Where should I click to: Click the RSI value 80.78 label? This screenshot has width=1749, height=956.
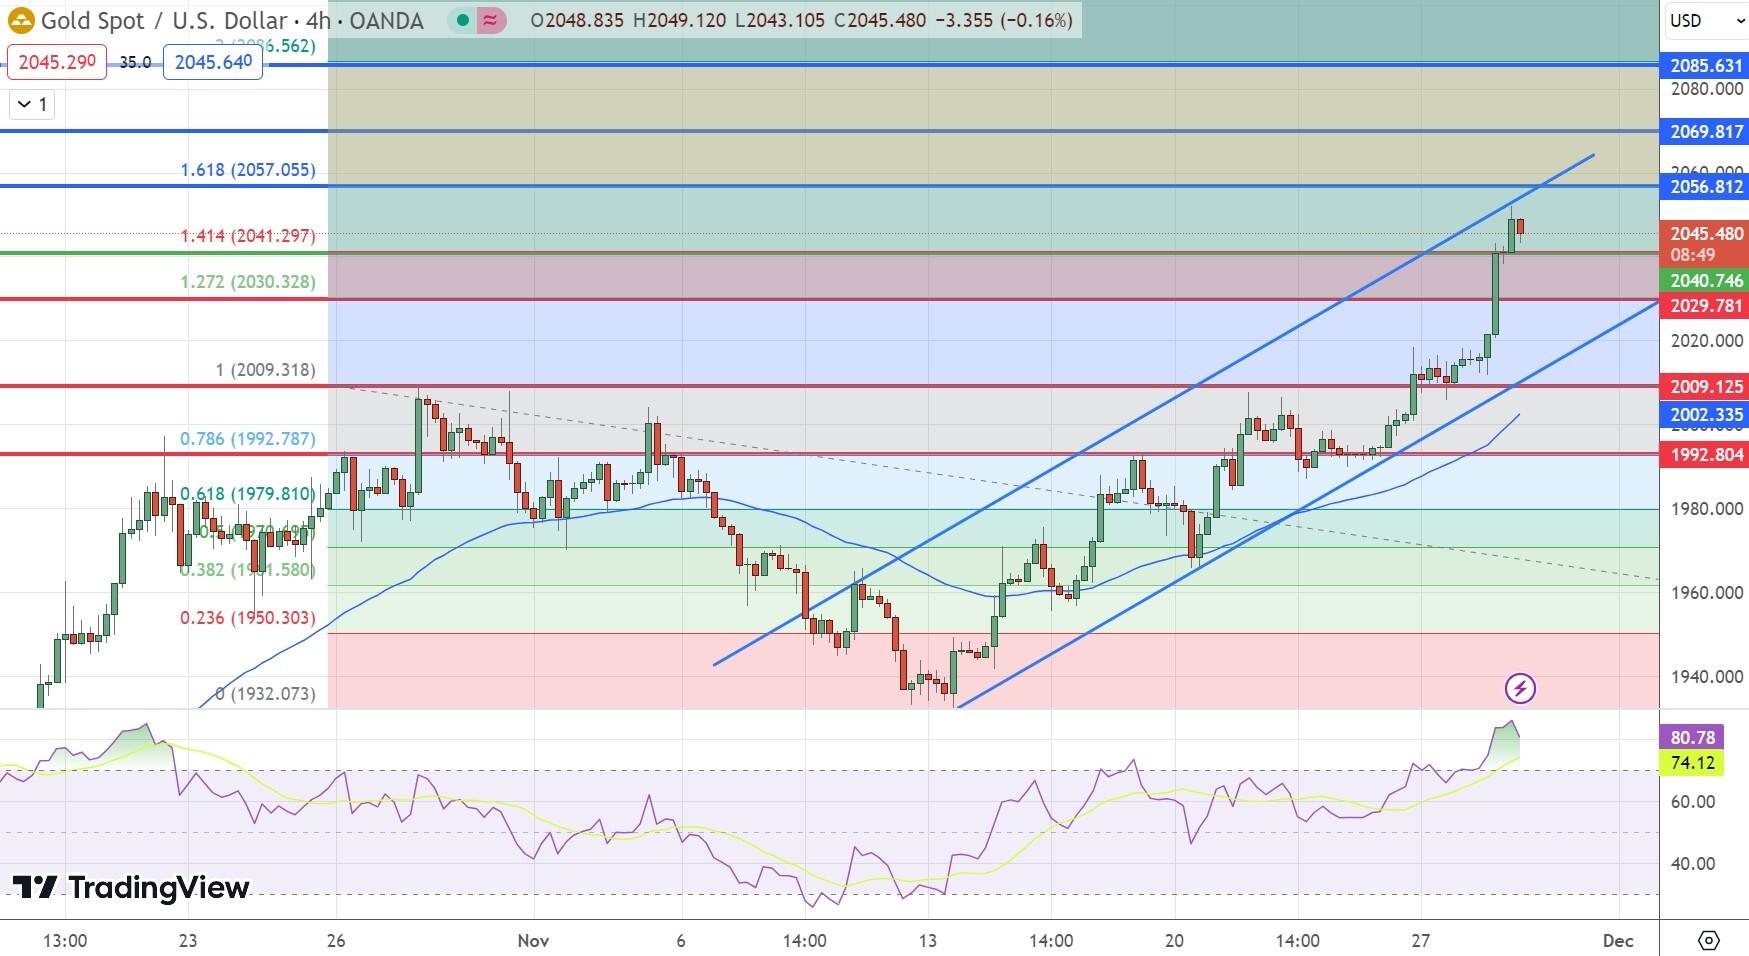tap(1692, 738)
